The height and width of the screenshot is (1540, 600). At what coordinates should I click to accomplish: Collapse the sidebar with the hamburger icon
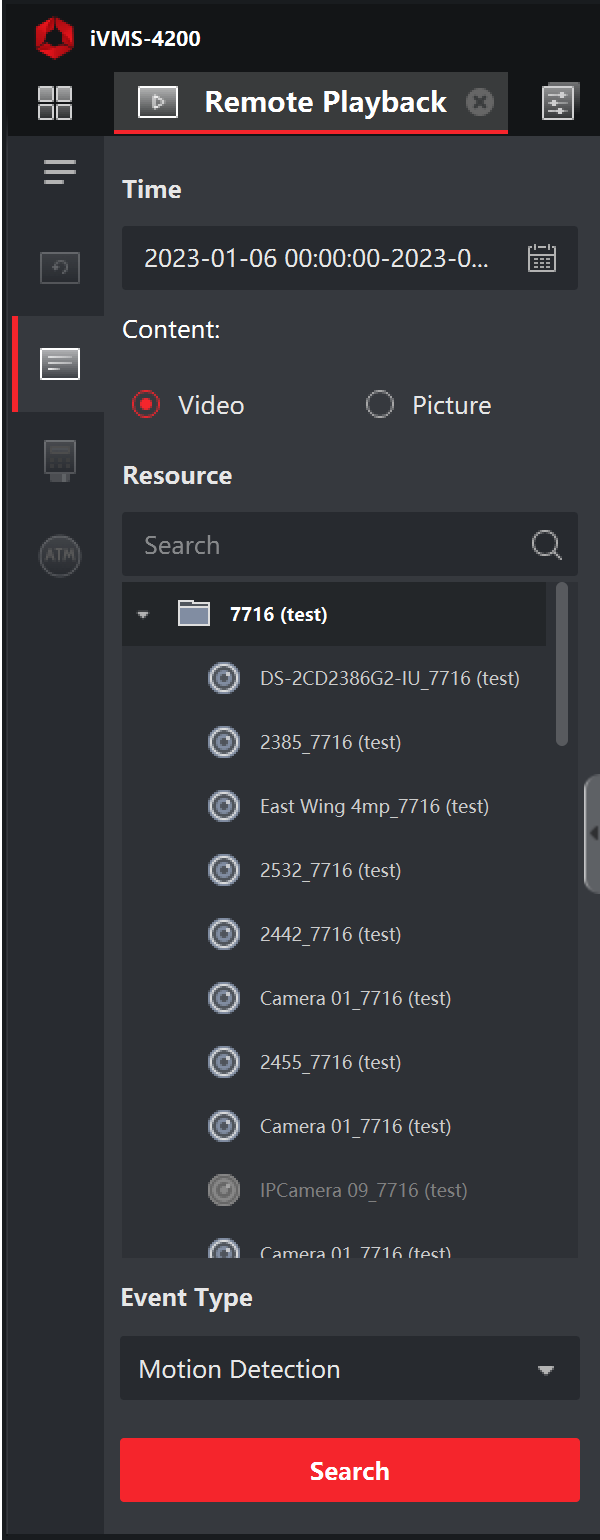click(59, 172)
